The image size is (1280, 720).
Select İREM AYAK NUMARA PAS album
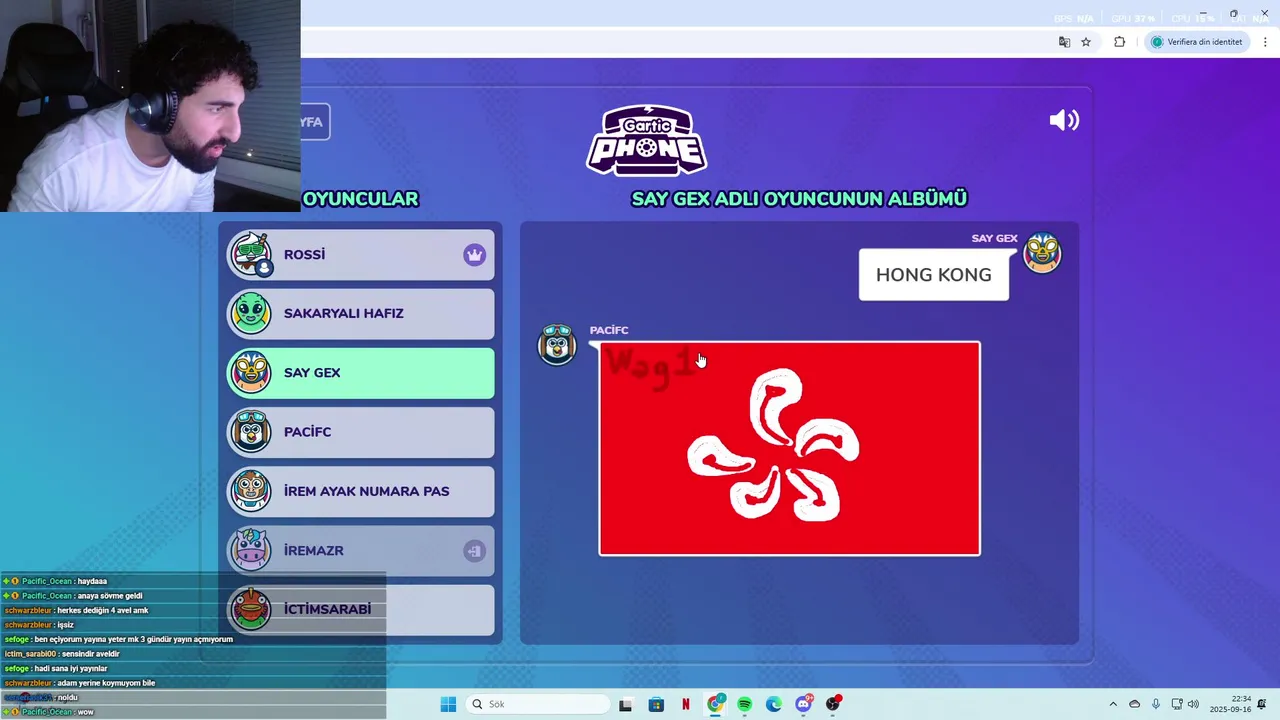click(361, 491)
